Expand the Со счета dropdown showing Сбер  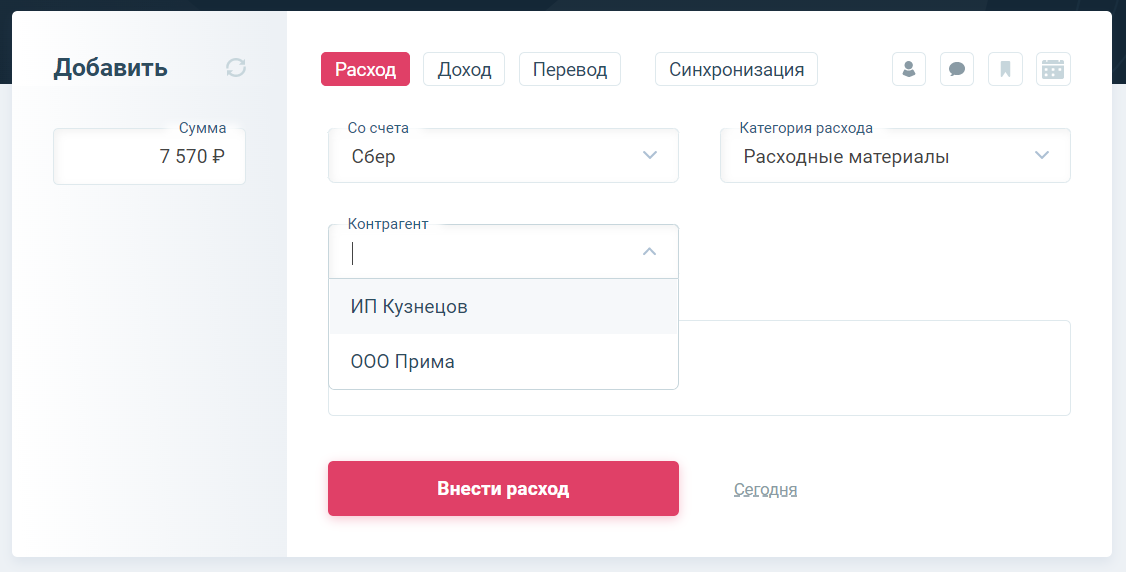tap(503, 156)
